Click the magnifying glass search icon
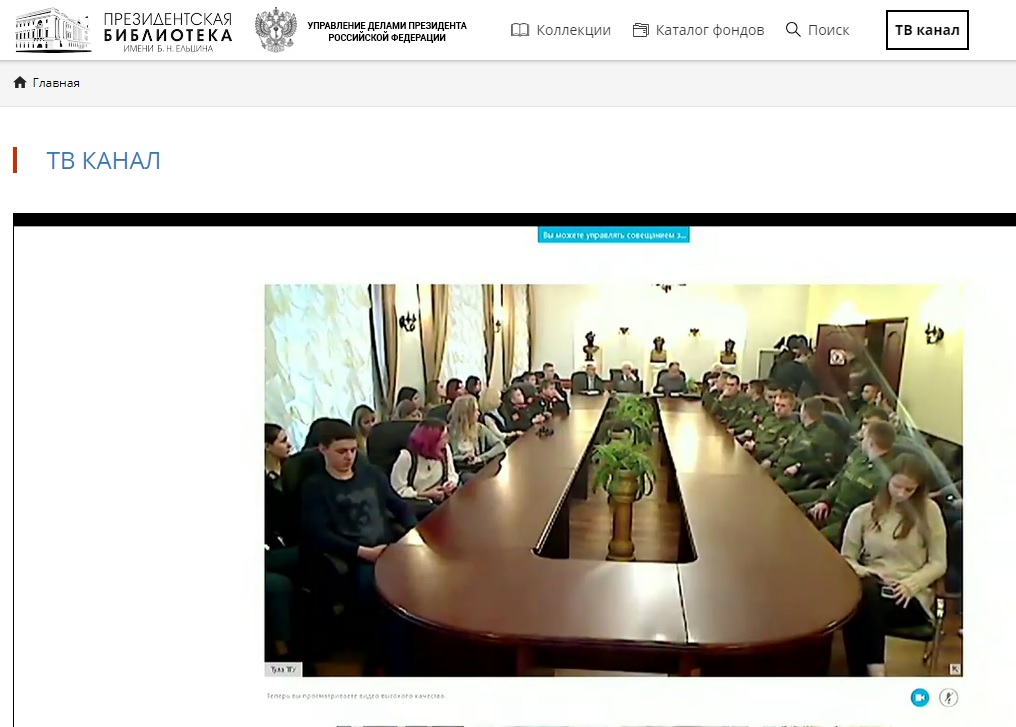The width and height of the screenshot is (1016, 727). [x=793, y=29]
